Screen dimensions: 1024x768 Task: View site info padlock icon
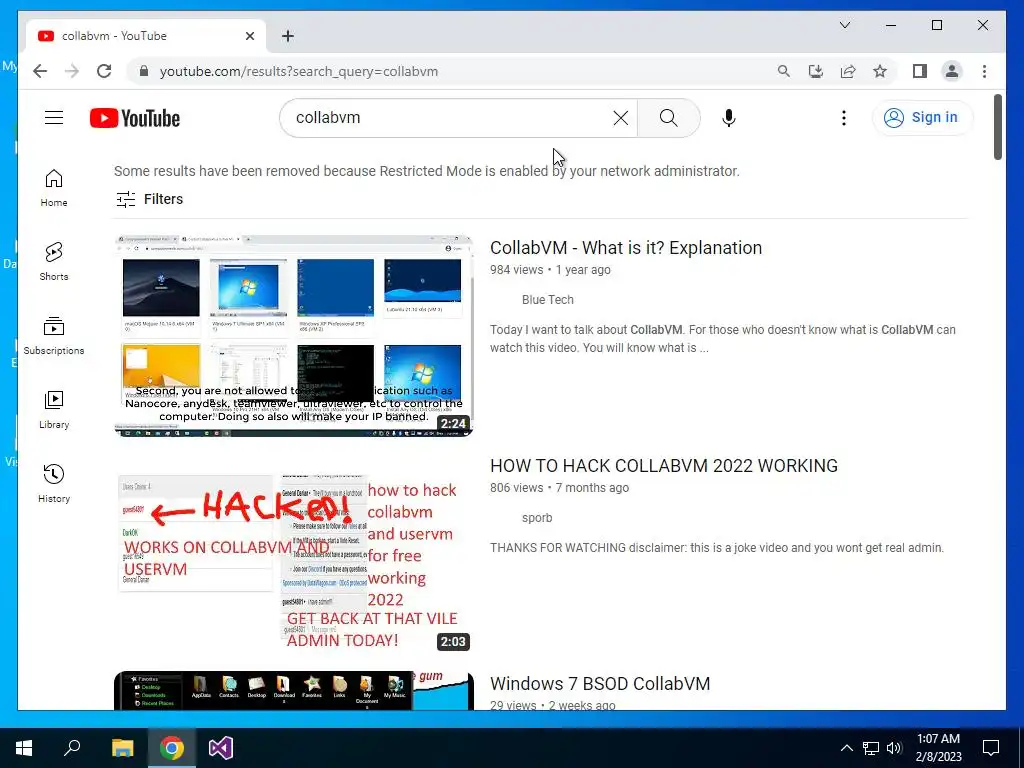tap(144, 71)
